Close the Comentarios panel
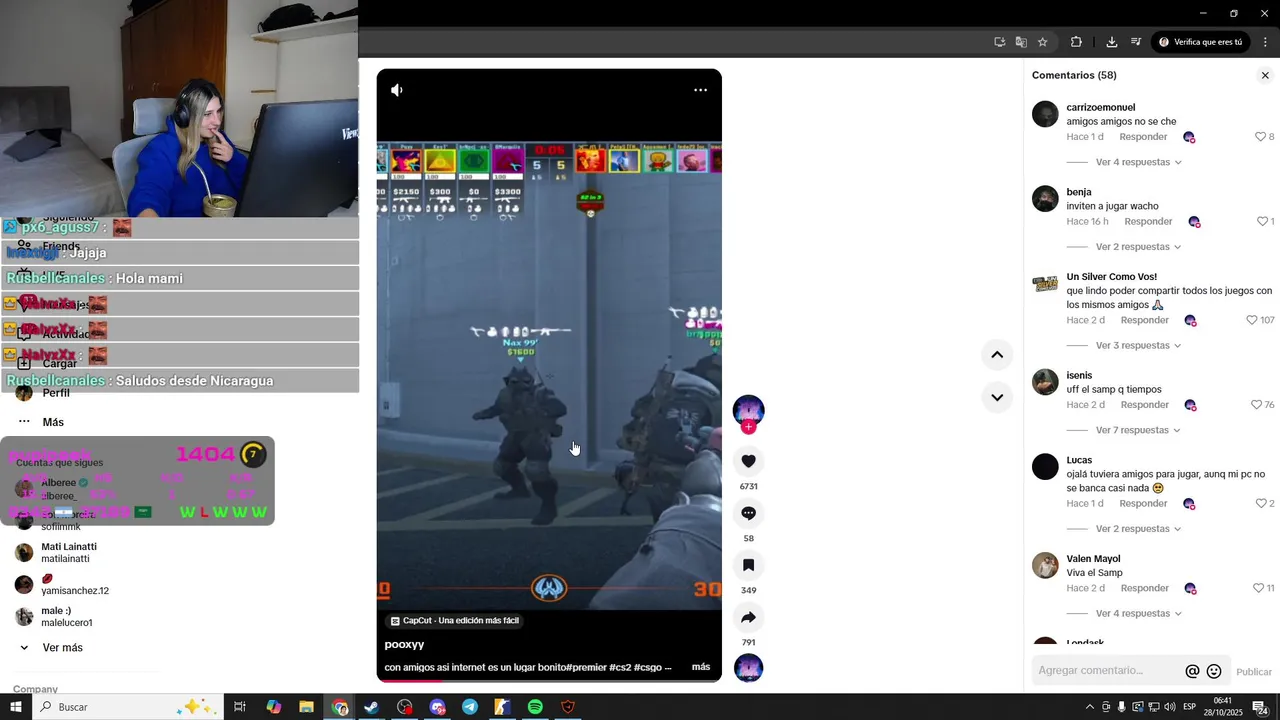 point(1265,75)
